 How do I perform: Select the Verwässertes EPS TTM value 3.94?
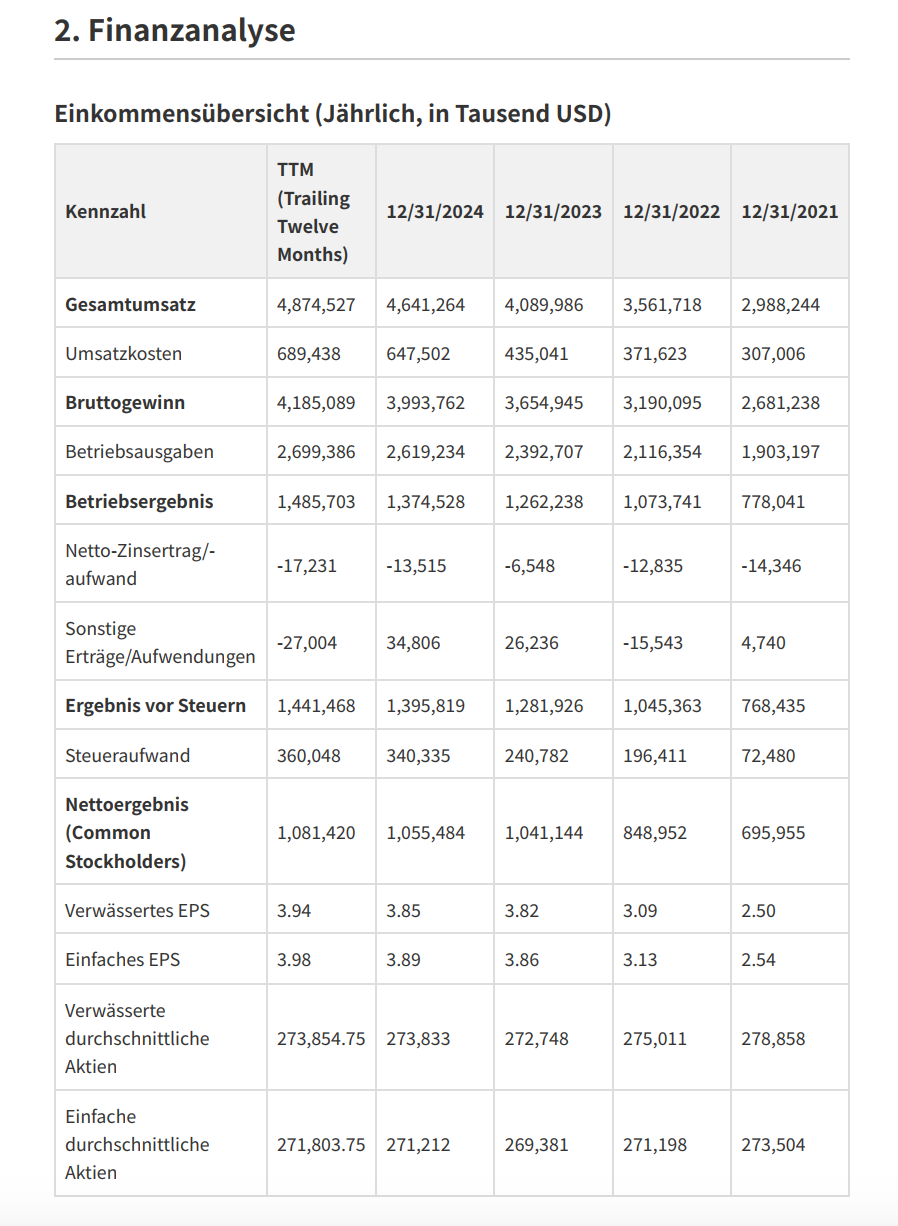(294, 911)
